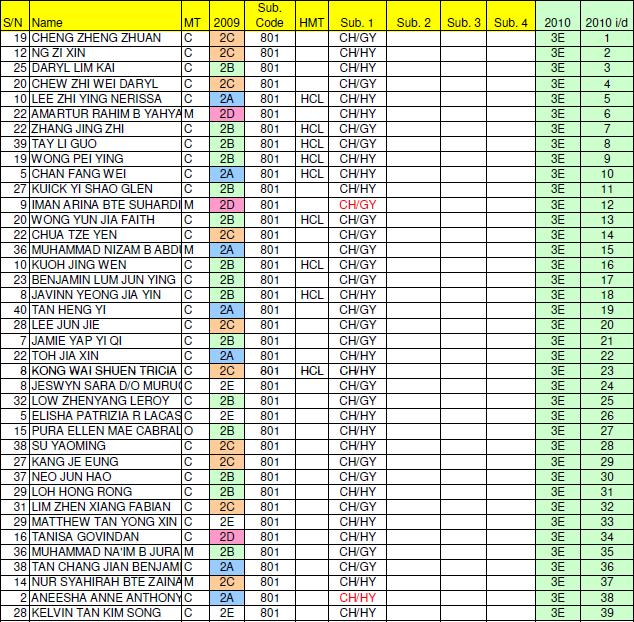Screen dimensions: 634x622
Task: Click the Sub. 3 column header
Action: (x=463, y=16)
